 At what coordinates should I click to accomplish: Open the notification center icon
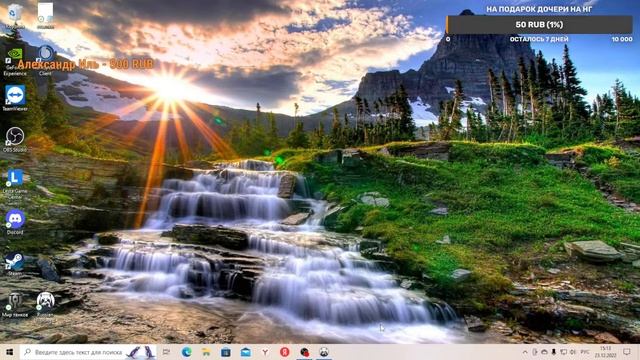[627, 352]
